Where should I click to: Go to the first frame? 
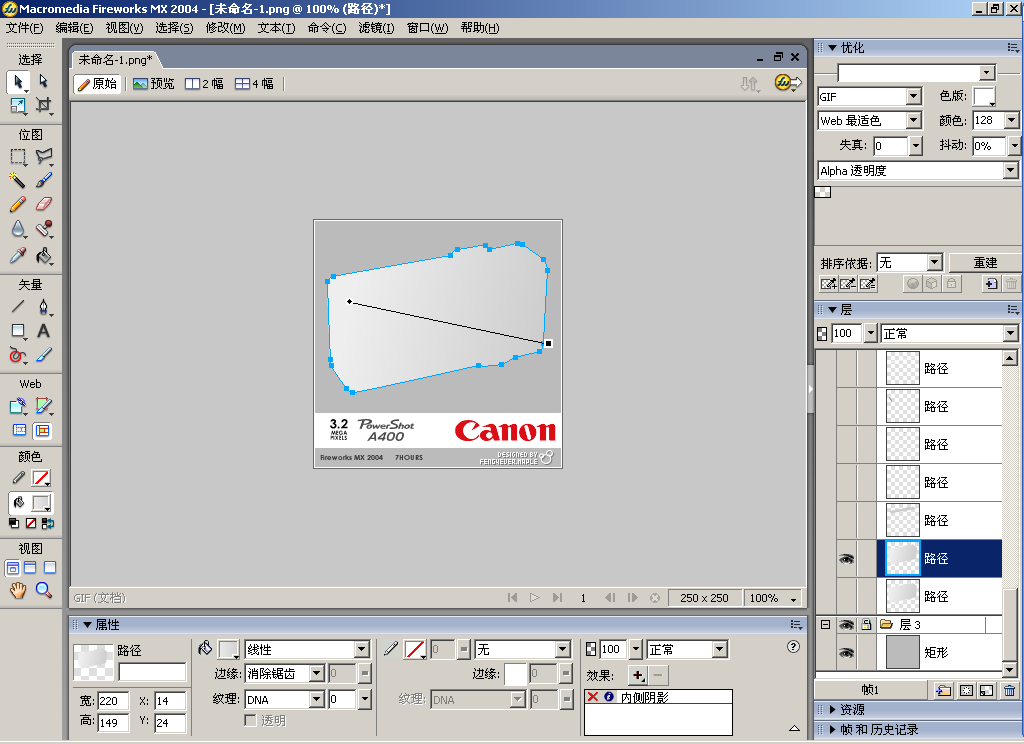(513, 598)
